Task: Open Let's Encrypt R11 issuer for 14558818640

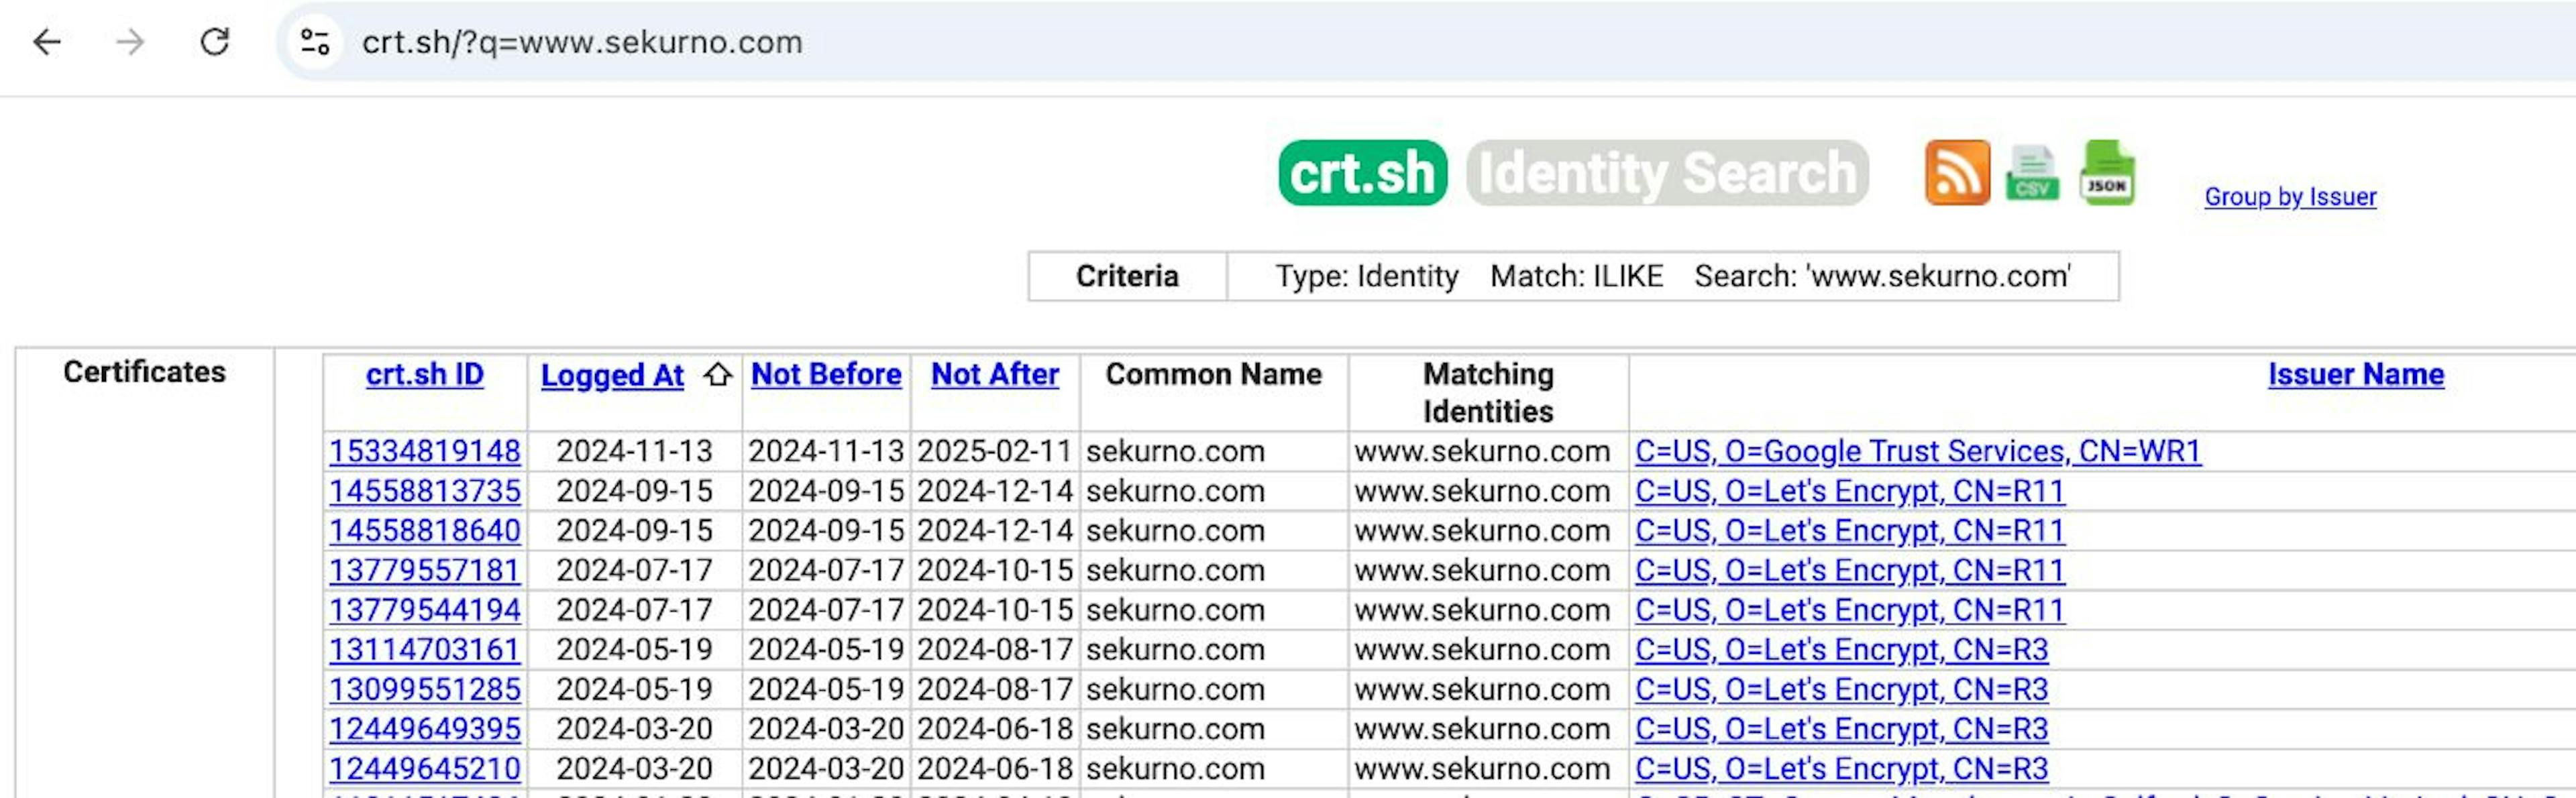Action: point(1850,530)
